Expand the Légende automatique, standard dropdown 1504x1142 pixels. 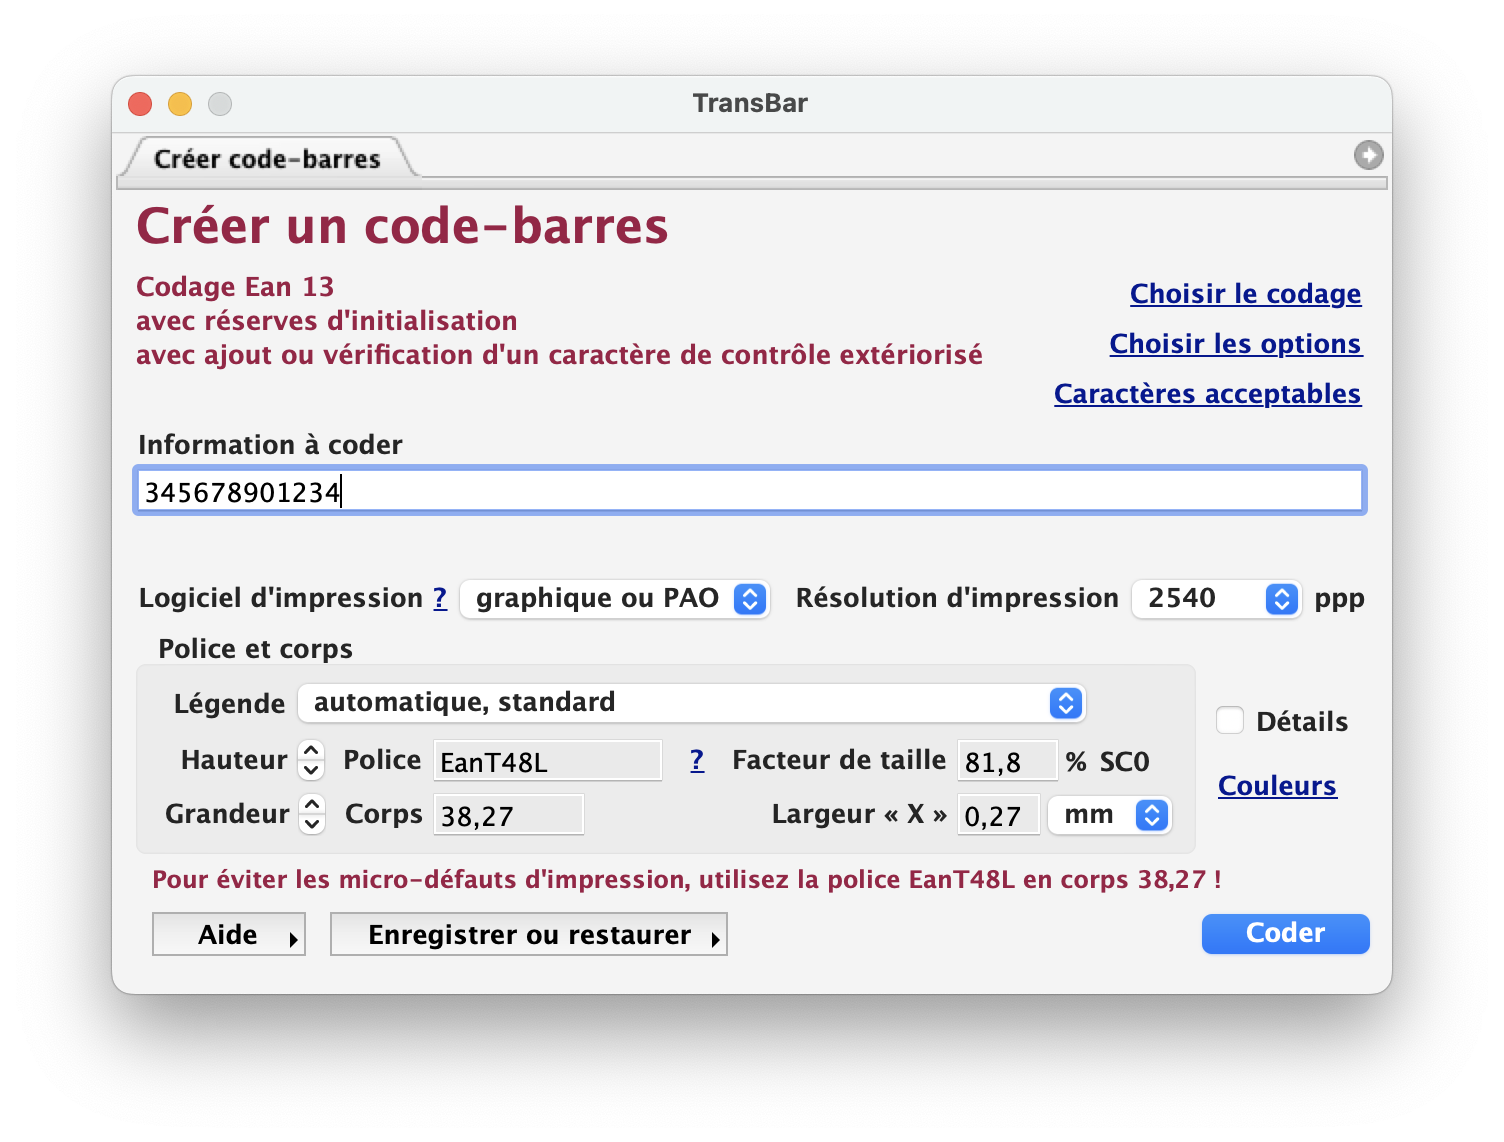692,703
